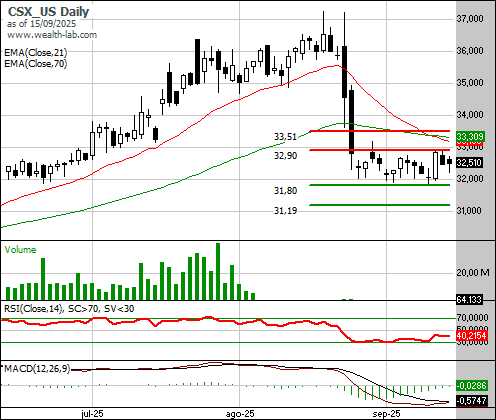Click the 'as of 15/09/2025' date label
Image resolution: width=496 pixels, height=420 pixels.
point(41,24)
